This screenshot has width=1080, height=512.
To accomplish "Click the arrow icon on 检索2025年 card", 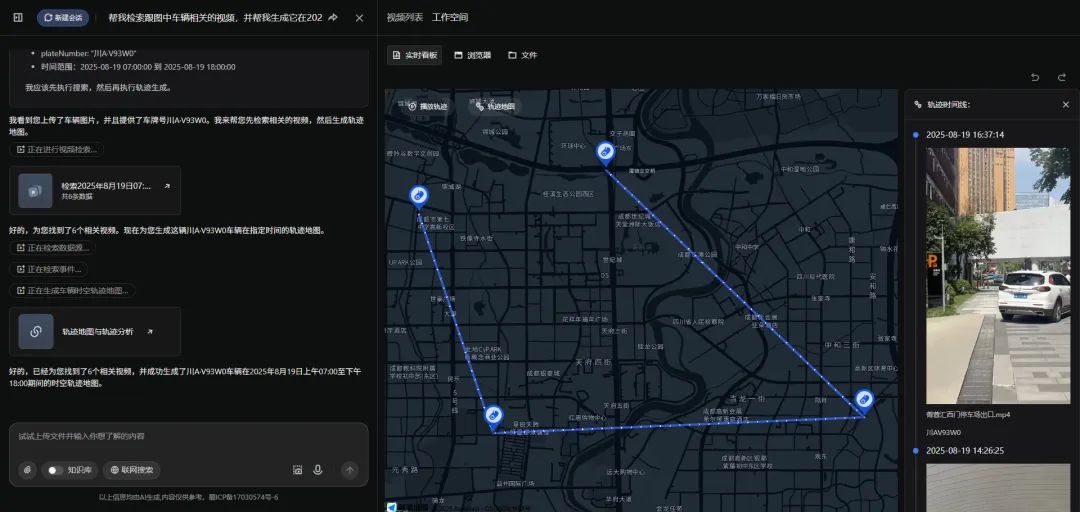I will point(166,186).
